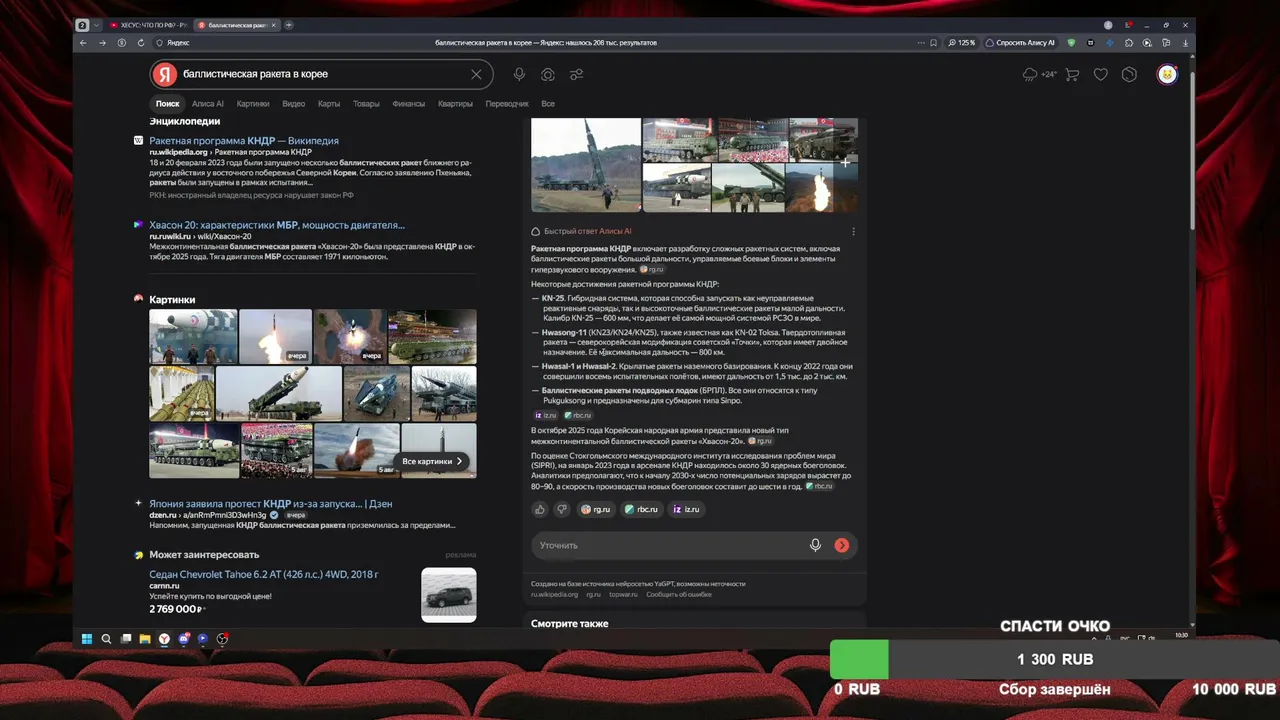Viewport: 1280px width, 720px height.
Task: Open the rbc.ru source chip below the answer
Action: click(642, 509)
